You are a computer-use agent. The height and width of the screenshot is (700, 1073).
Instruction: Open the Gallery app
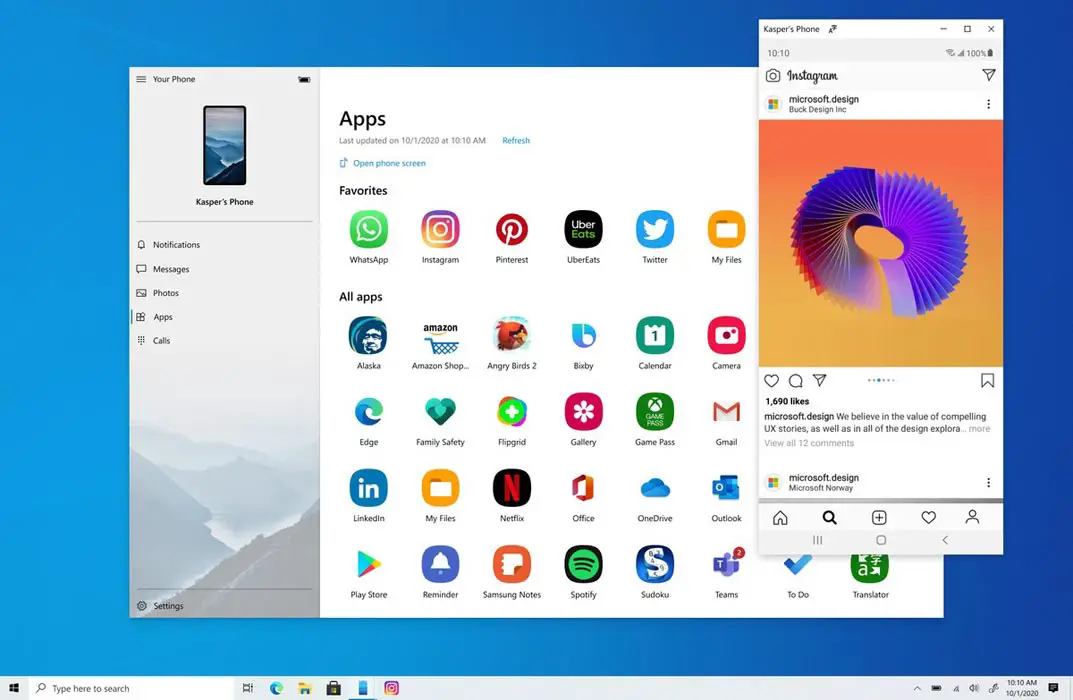coord(583,412)
